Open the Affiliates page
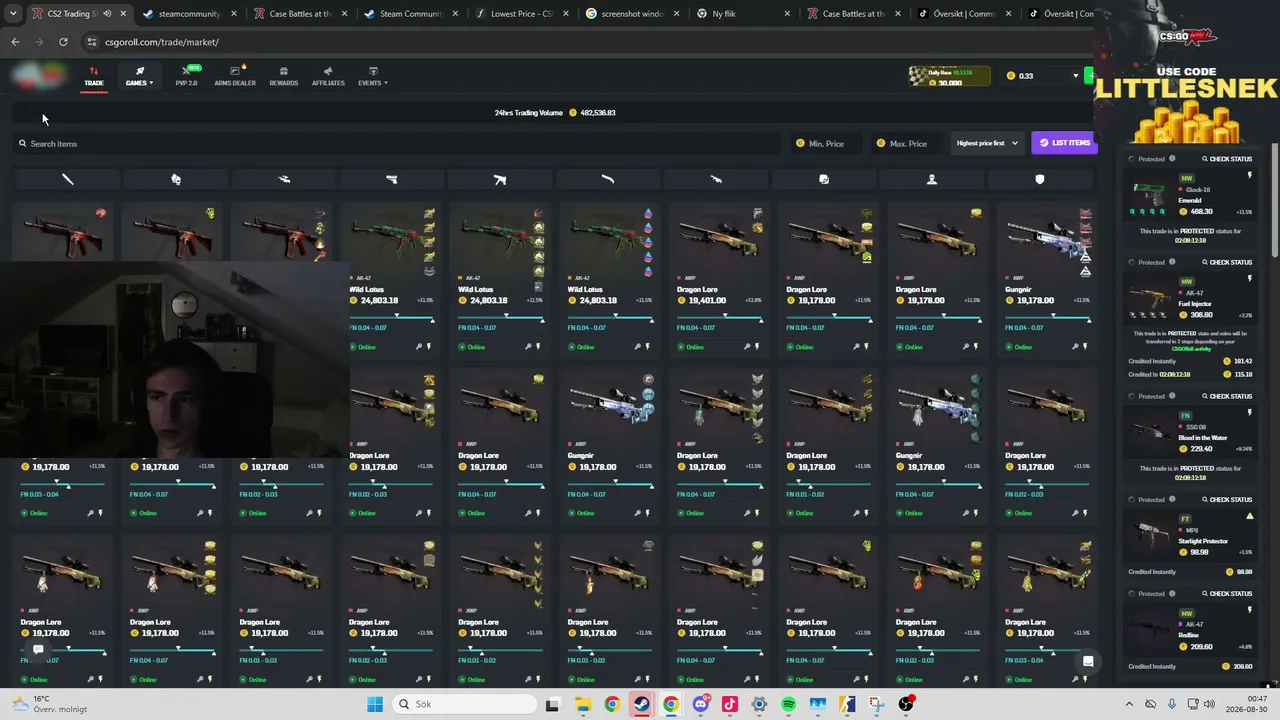The width and height of the screenshot is (1280, 720). tap(328, 76)
